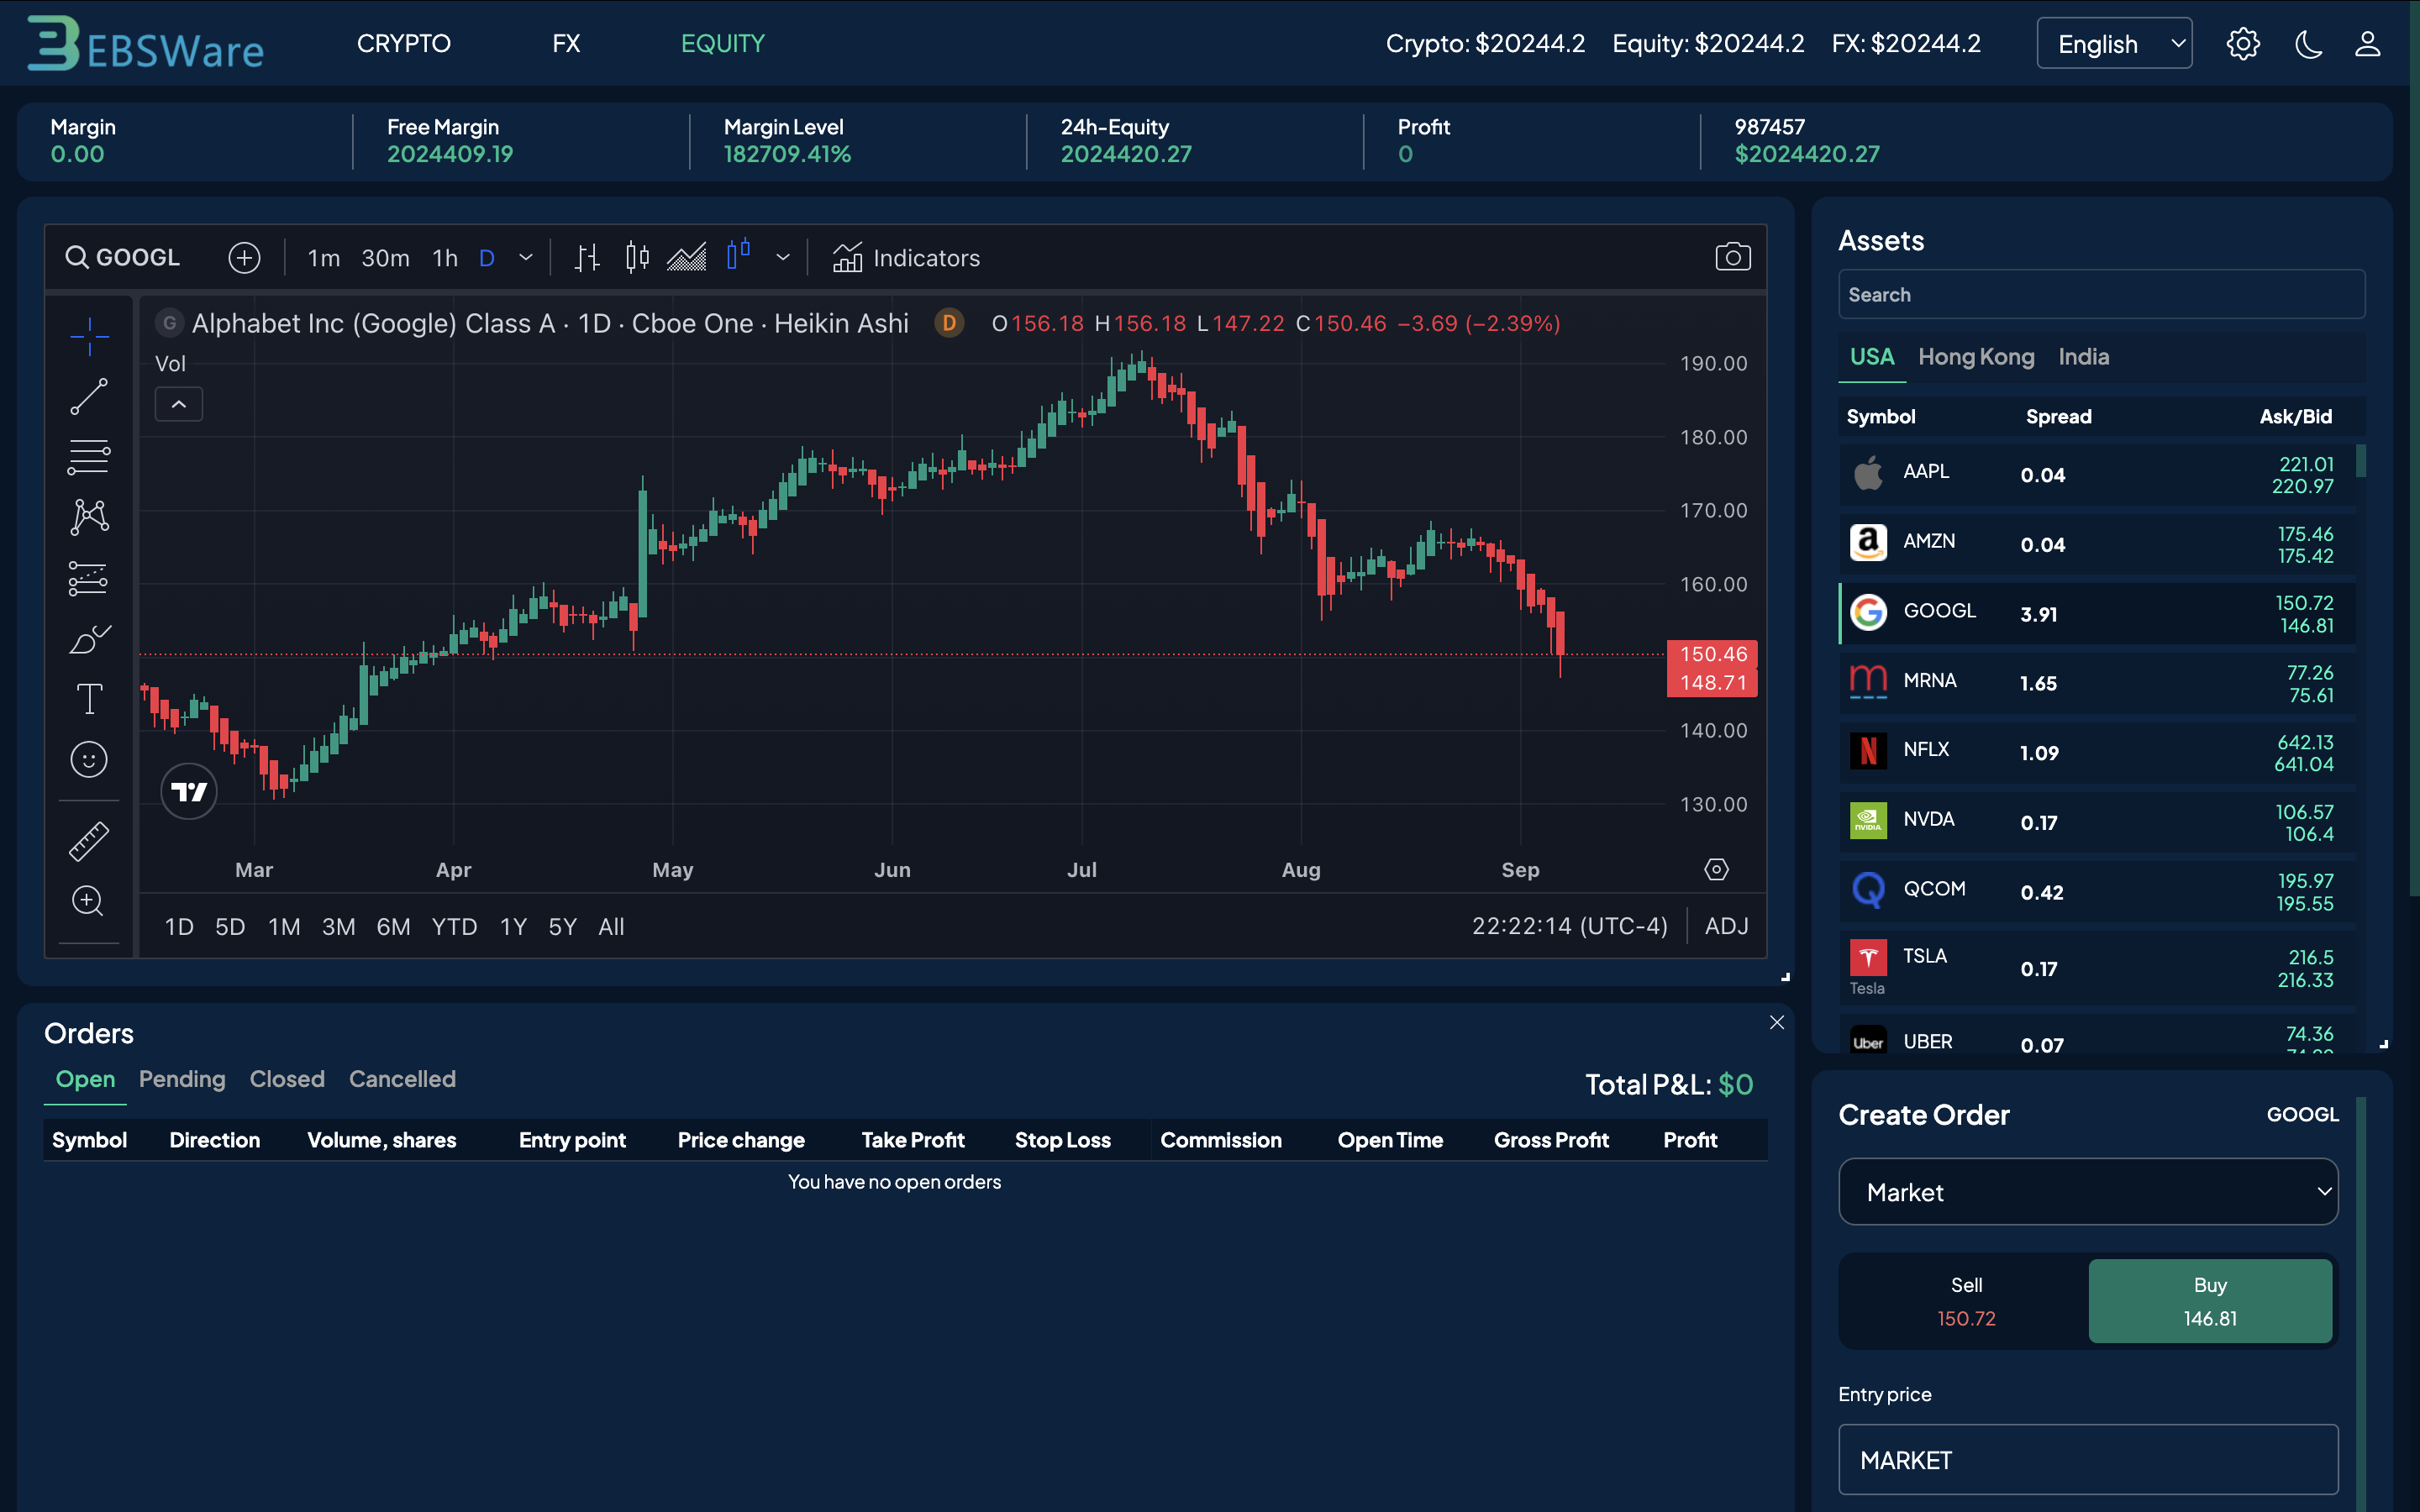The width and height of the screenshot is (2420, 1512).
Task: Switch chart to area style
Action: point(687,258)
